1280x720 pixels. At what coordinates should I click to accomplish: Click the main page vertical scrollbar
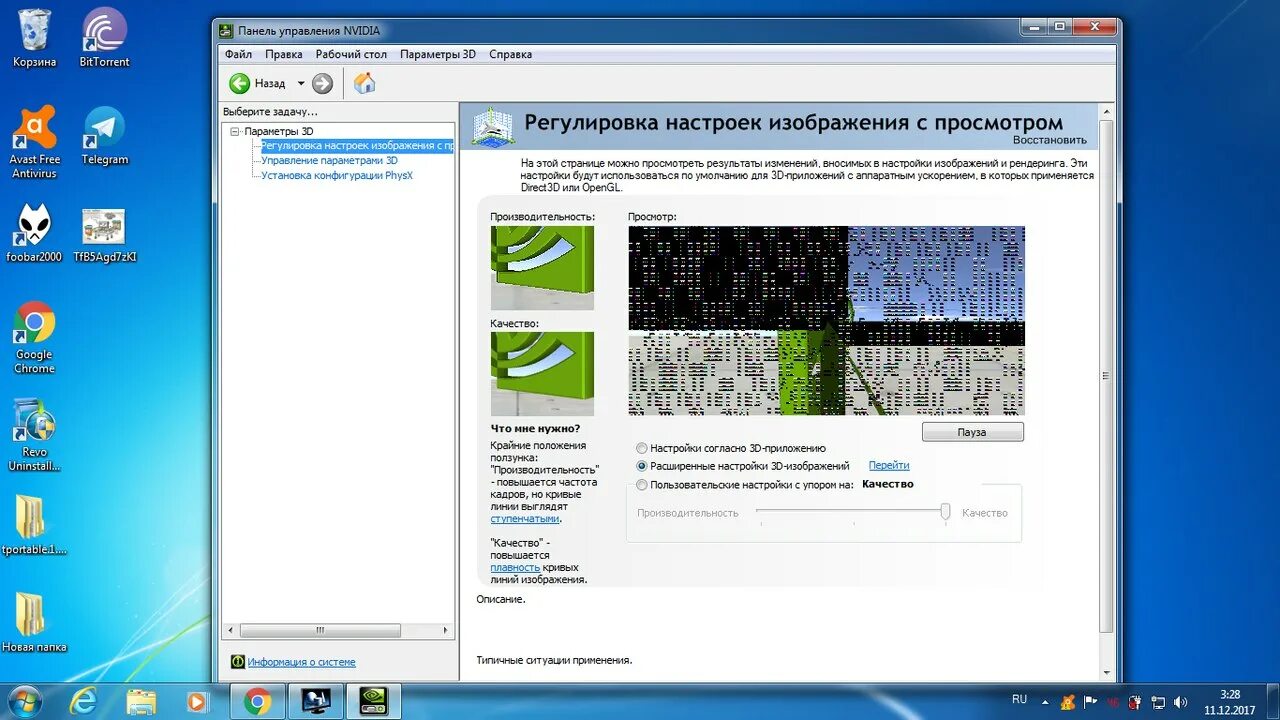(x=1105, y=375)
